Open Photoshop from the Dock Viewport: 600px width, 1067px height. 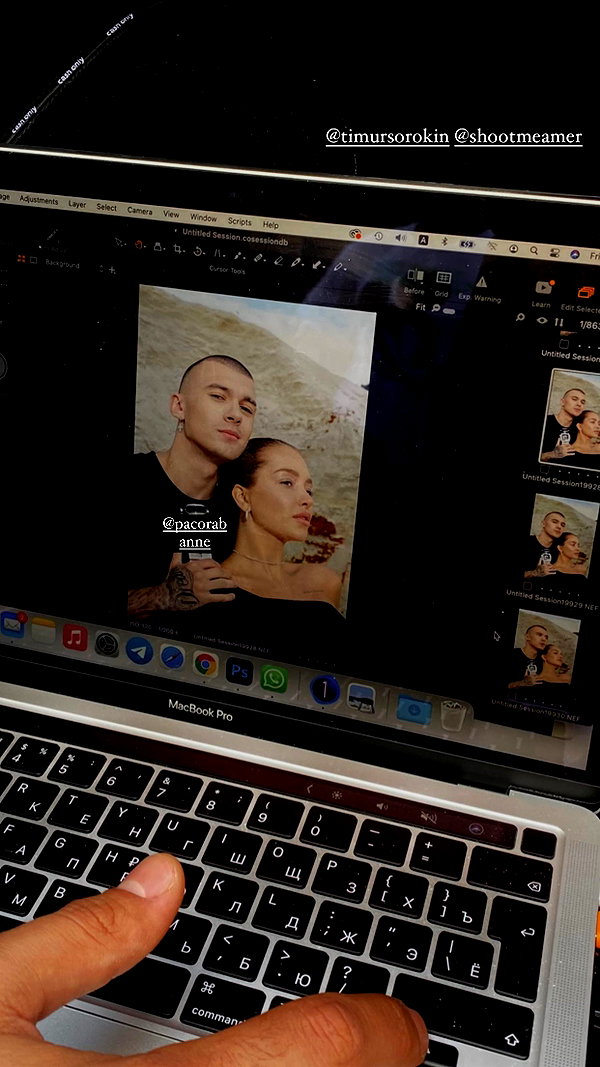239,672
